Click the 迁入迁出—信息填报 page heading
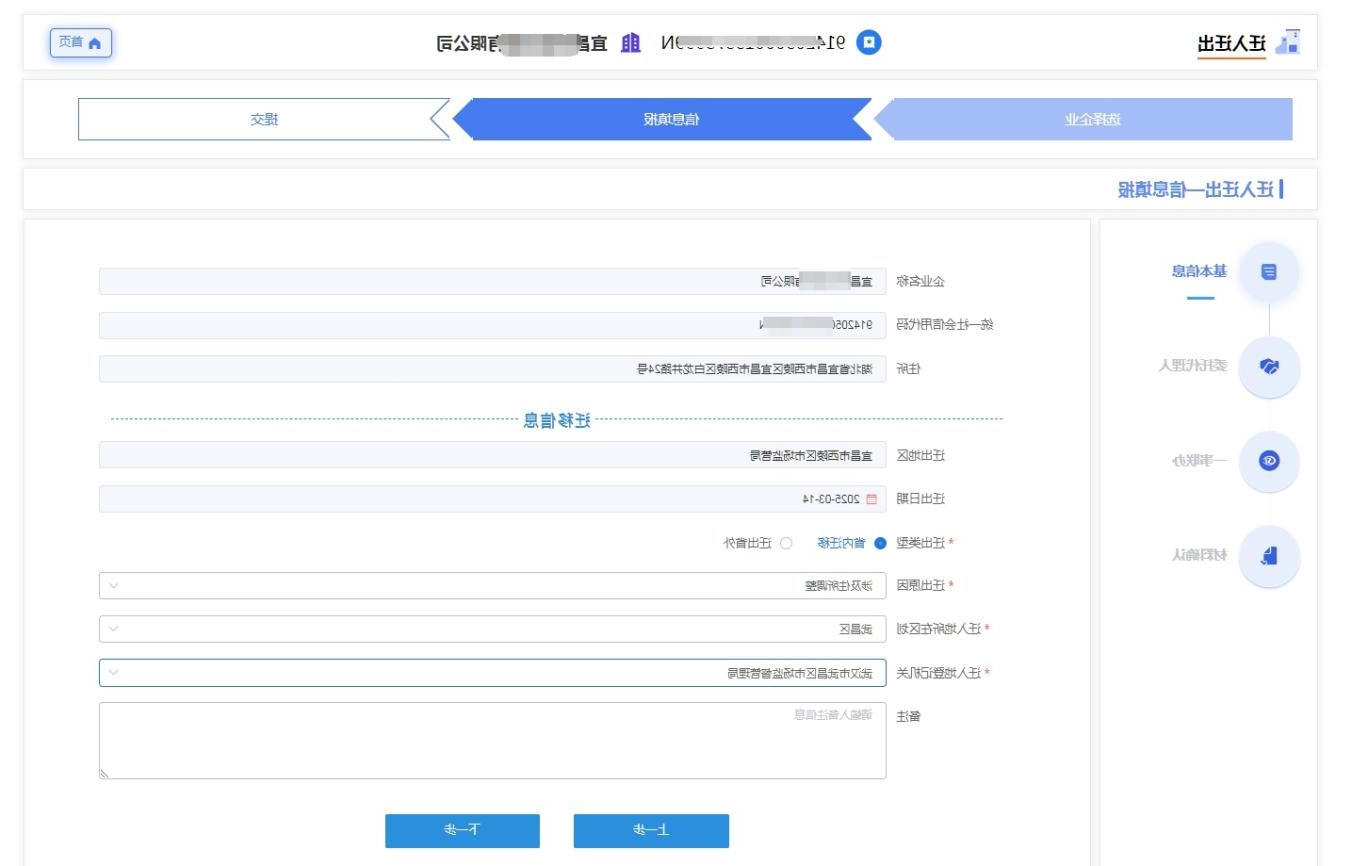1368x866 pixels. click(1196, 189)
